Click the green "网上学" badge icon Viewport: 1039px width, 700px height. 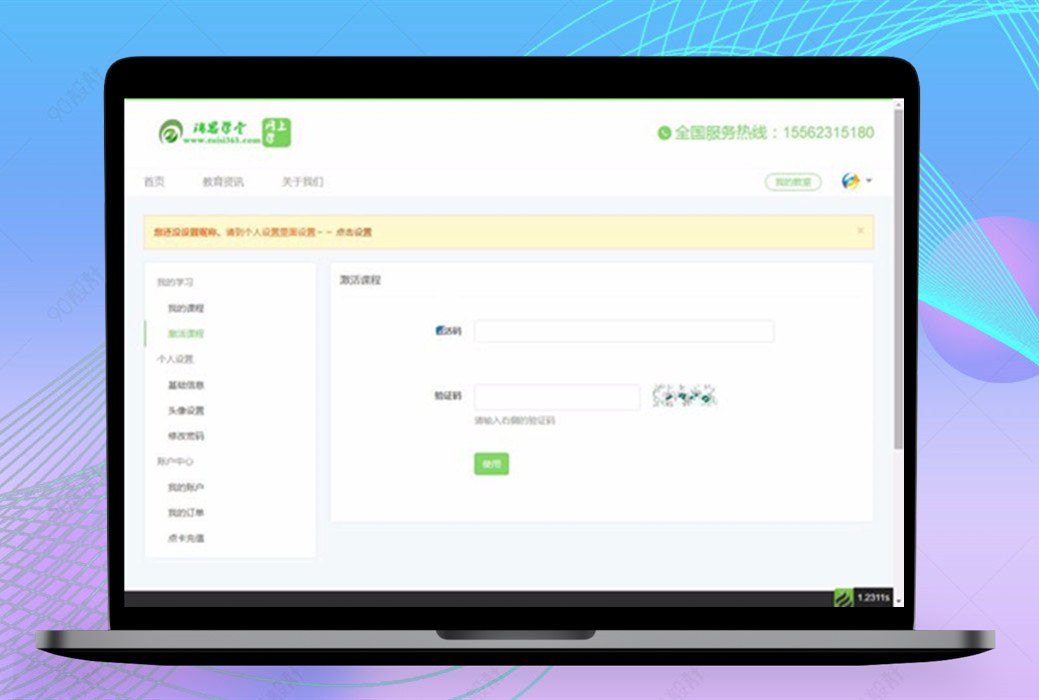point(279,132)
